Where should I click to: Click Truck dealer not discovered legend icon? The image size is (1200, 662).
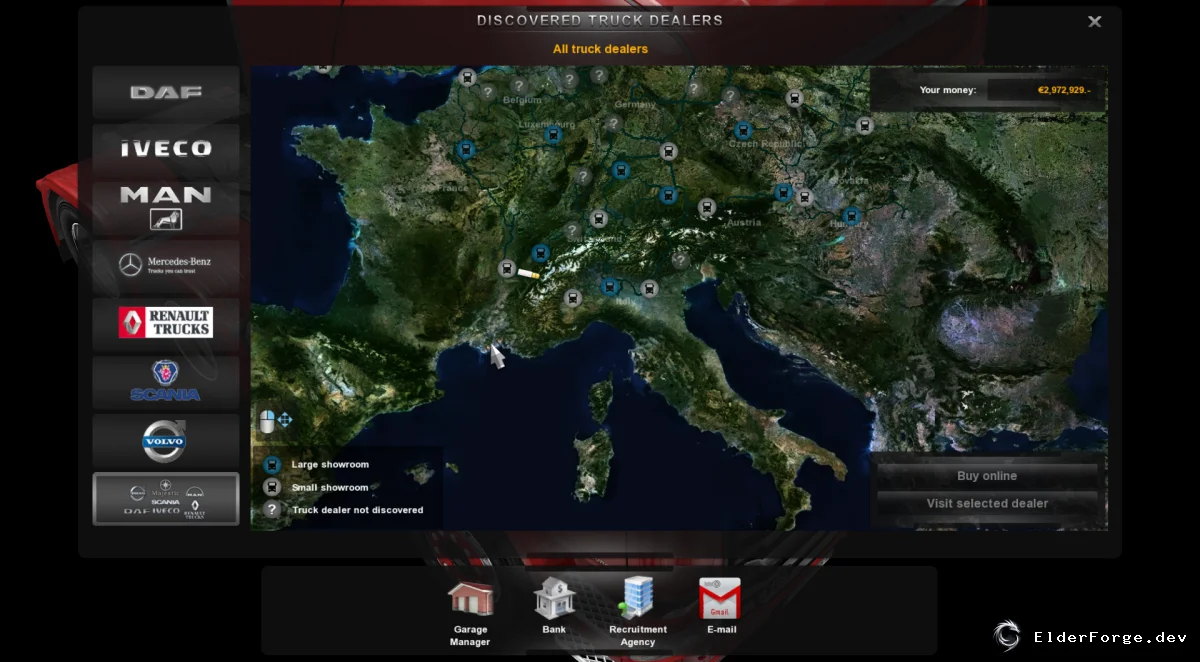[x=271, y=509]
